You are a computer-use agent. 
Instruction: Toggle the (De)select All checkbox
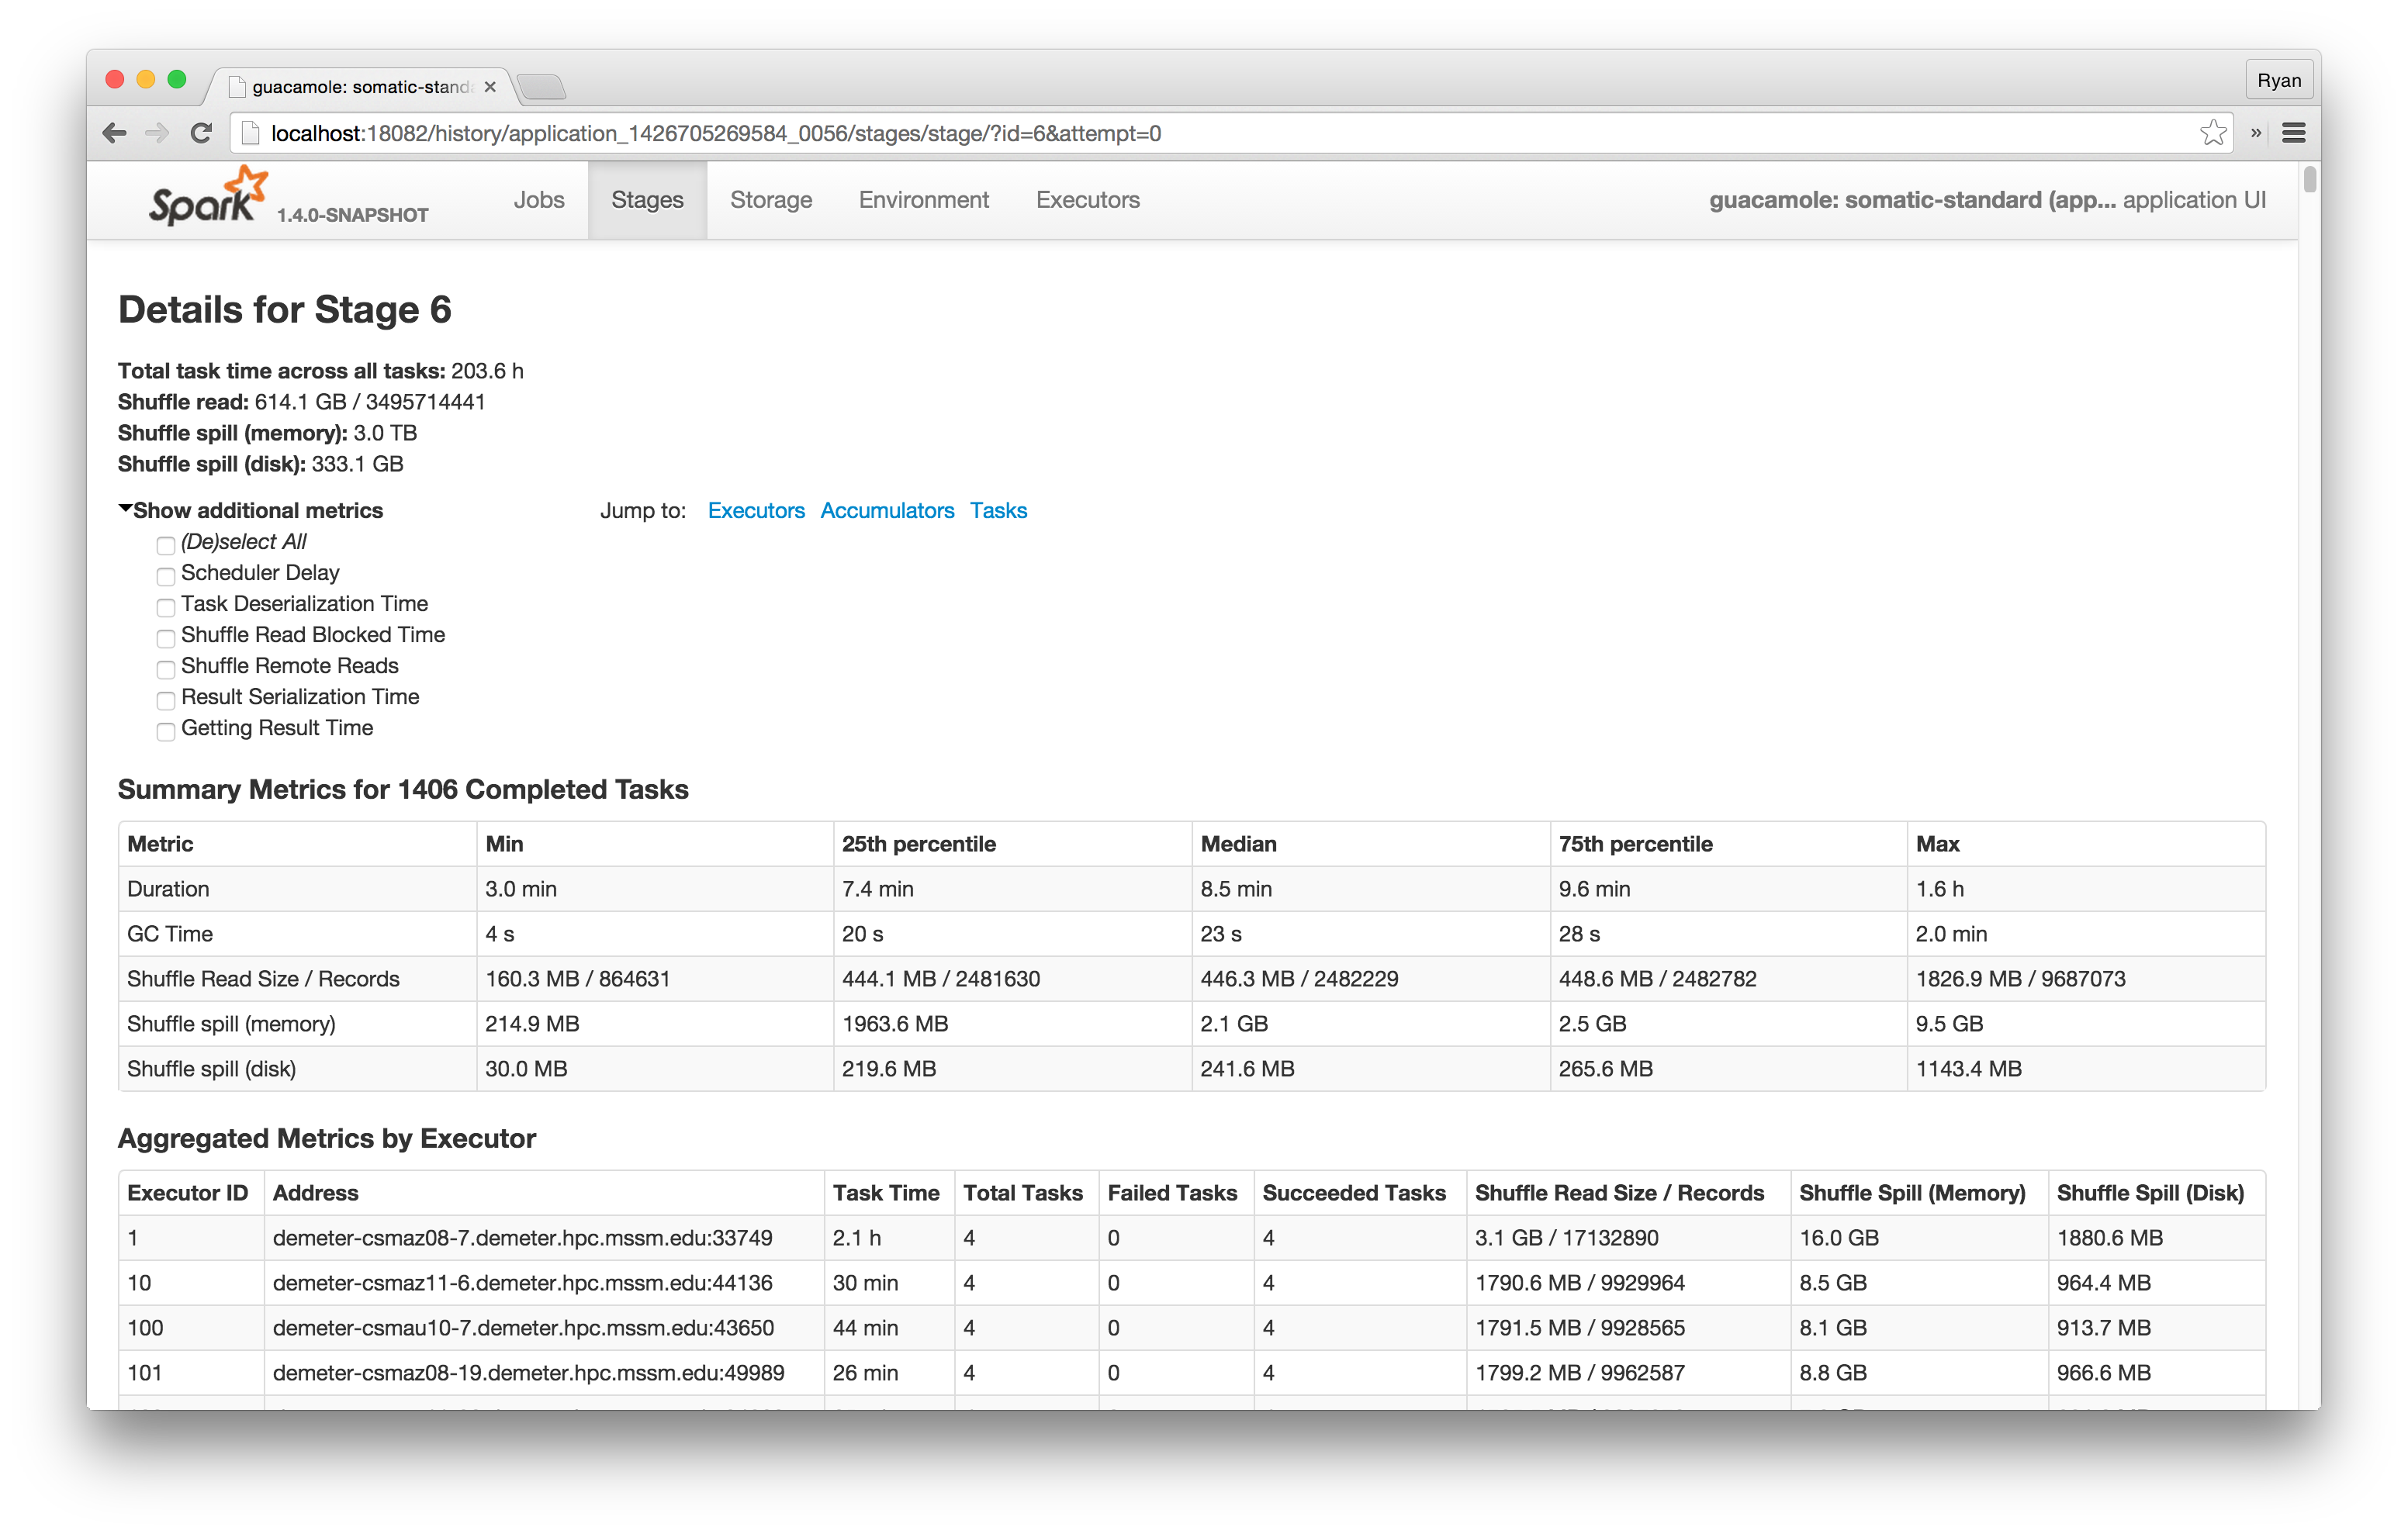(166, 545)
